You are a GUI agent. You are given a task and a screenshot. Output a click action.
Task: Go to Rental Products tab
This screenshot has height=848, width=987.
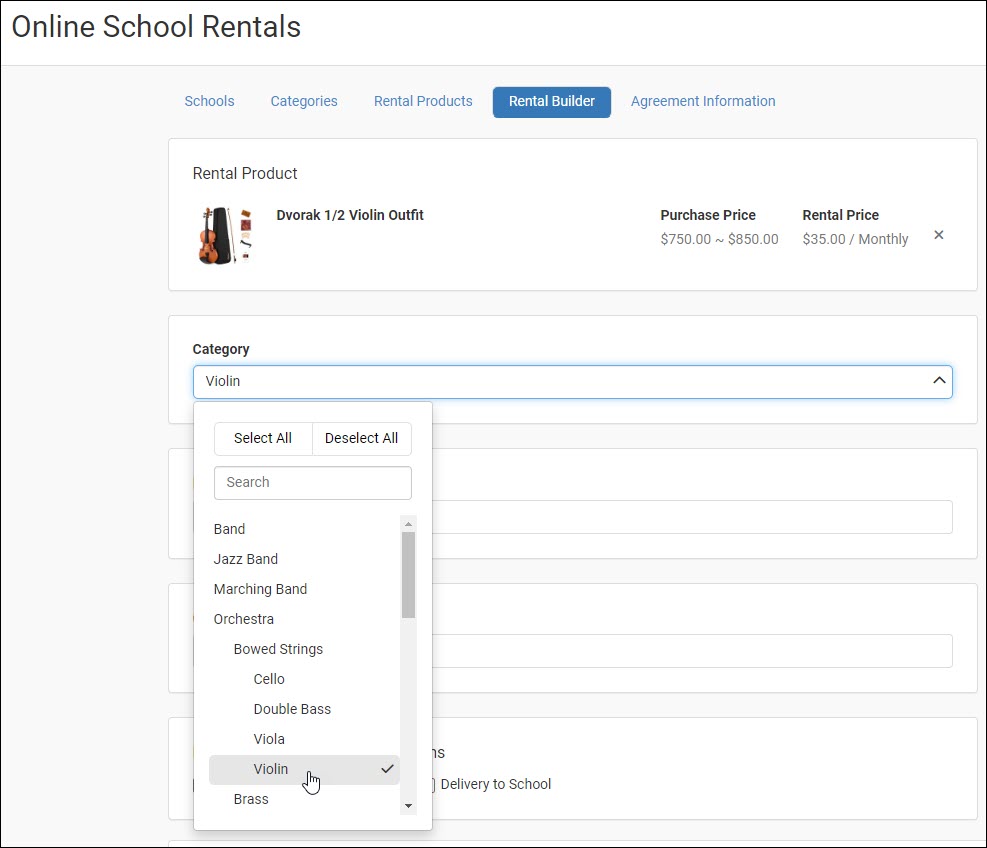(x=423, y=101)
